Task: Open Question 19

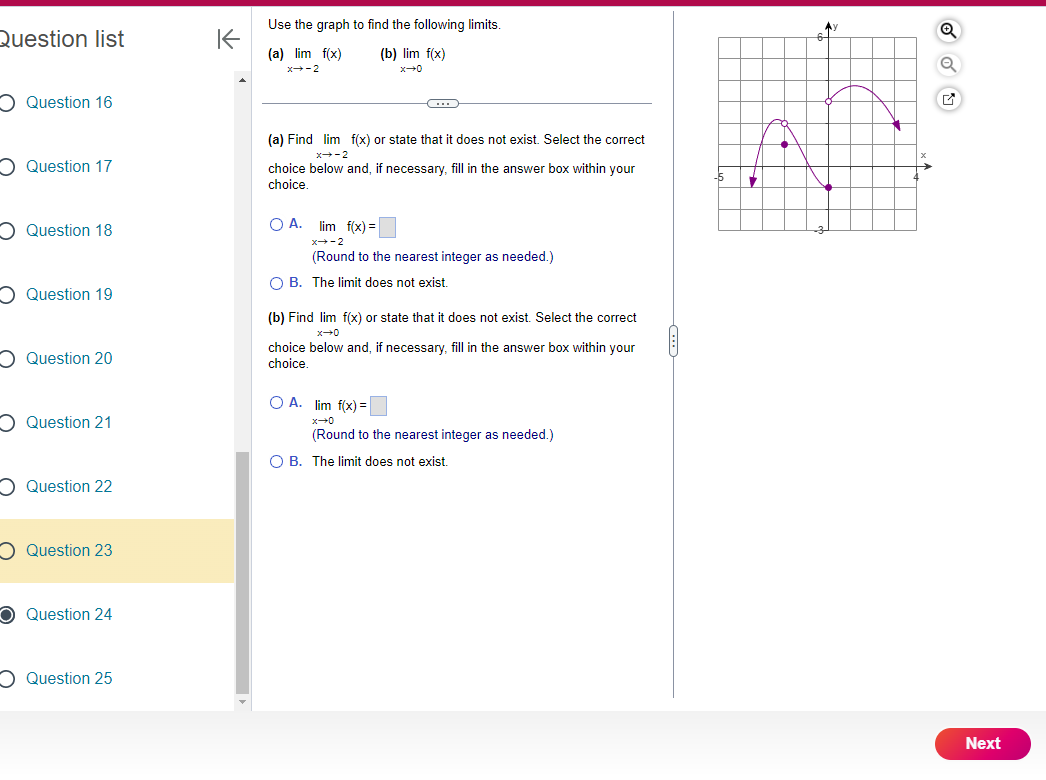Action: coord(69,294)
